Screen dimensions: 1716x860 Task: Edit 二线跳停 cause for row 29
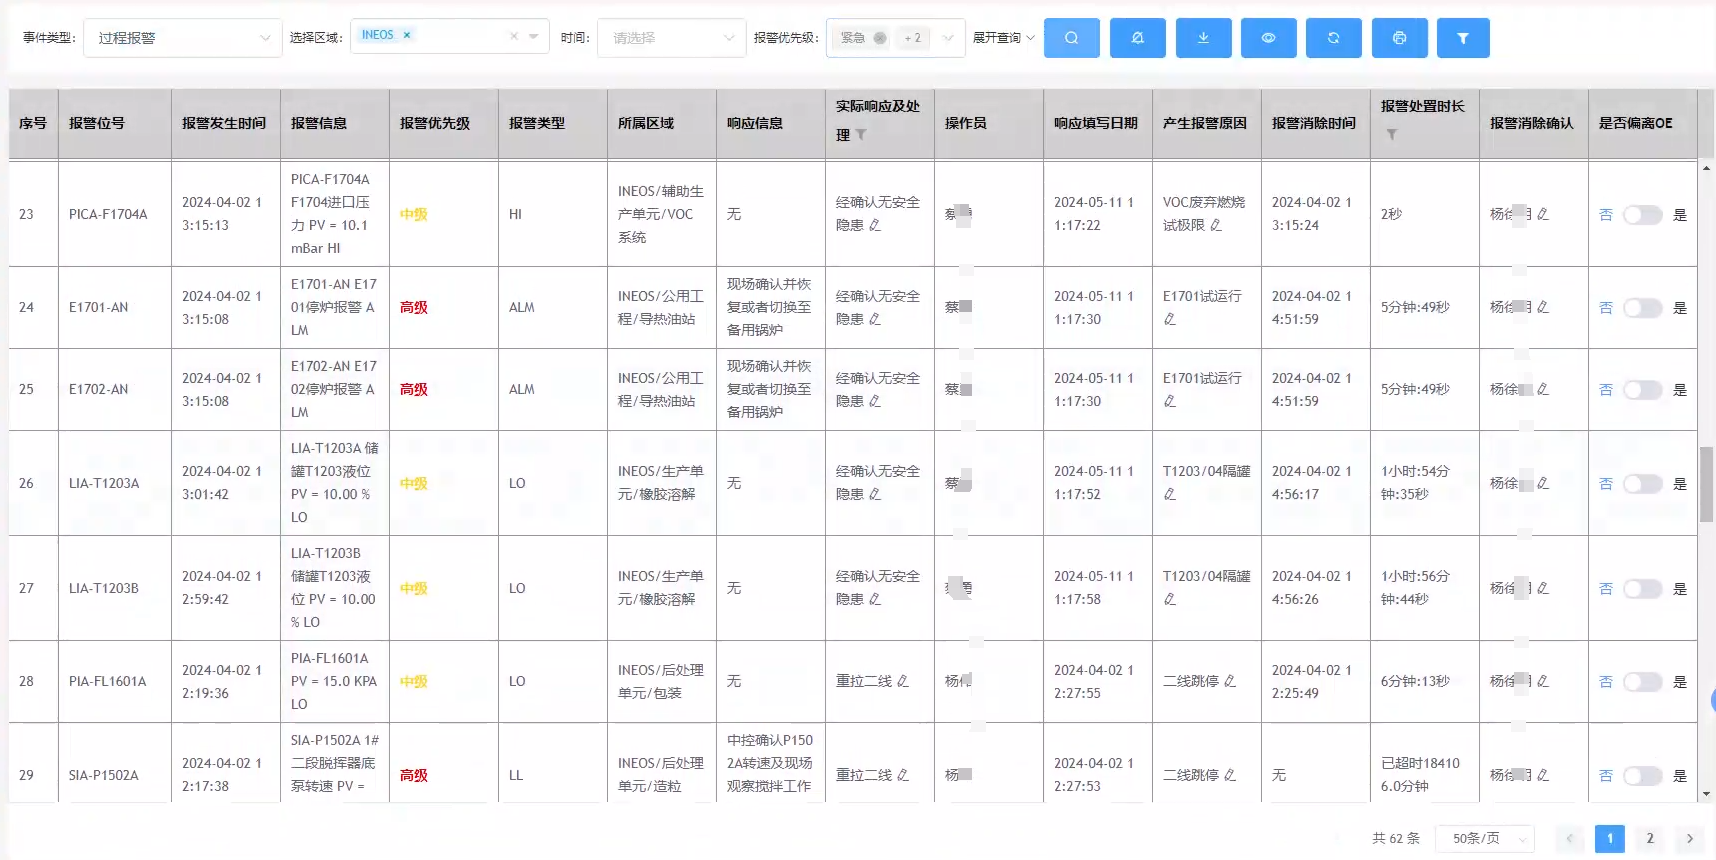pyautogui.click(x=1230, y=775)
